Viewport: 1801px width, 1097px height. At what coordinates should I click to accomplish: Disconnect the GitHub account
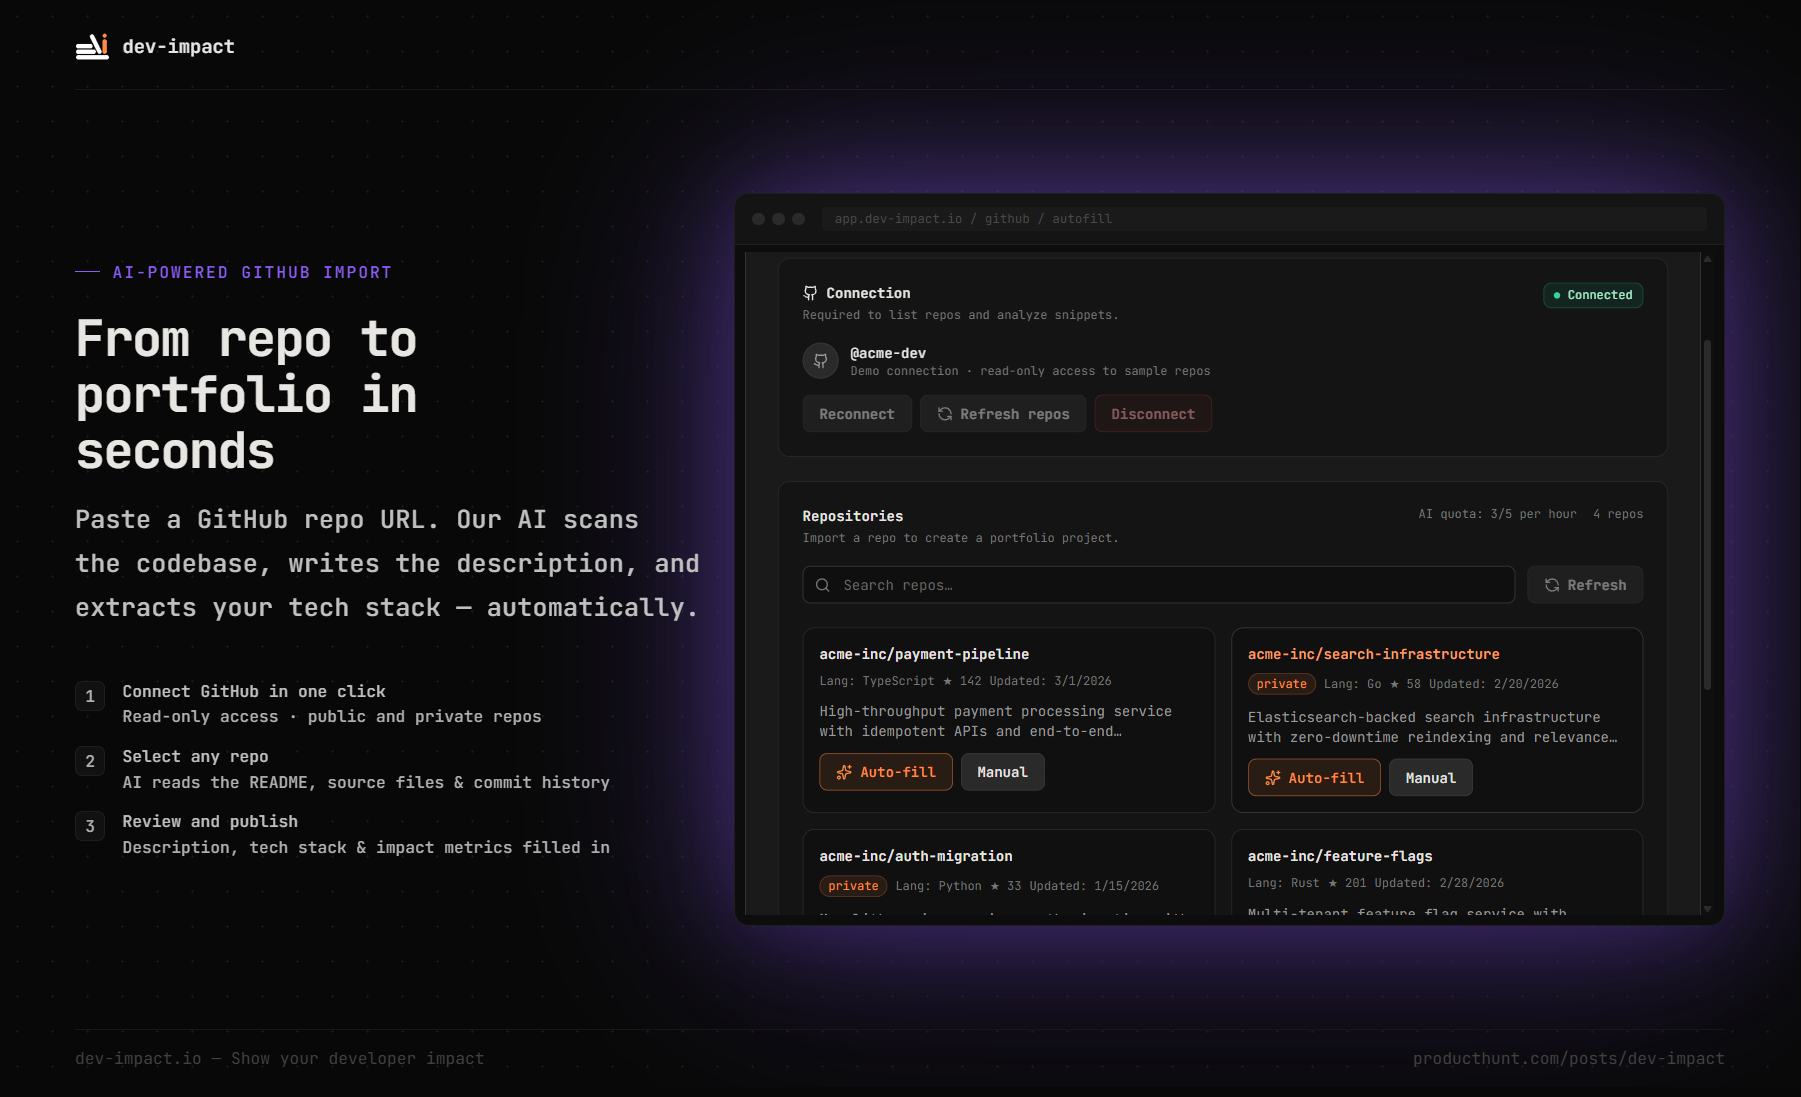click(1153, 414)
